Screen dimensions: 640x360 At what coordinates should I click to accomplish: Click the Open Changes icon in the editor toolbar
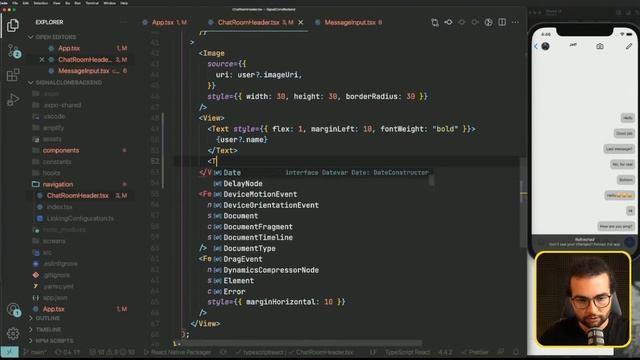click(x=435, y=22)
